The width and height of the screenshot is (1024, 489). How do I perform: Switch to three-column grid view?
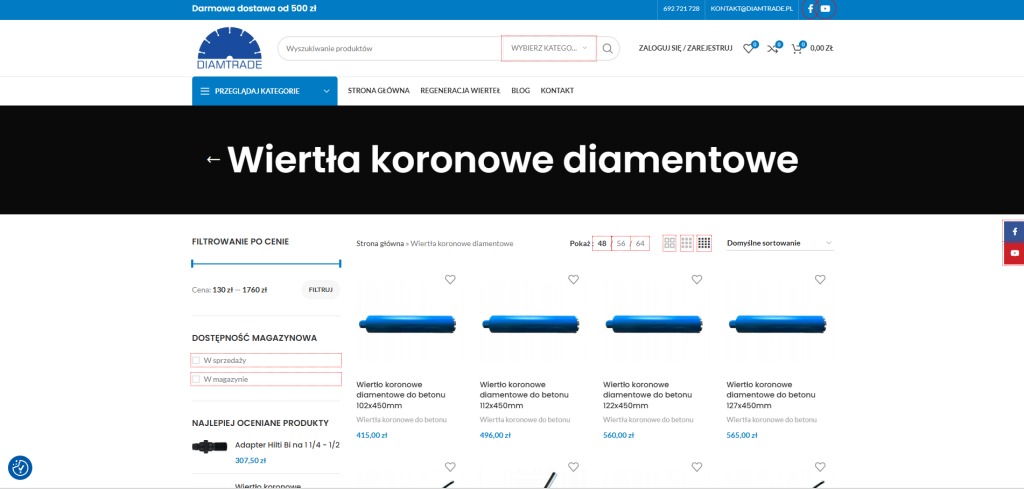click(x=686, y=244)
